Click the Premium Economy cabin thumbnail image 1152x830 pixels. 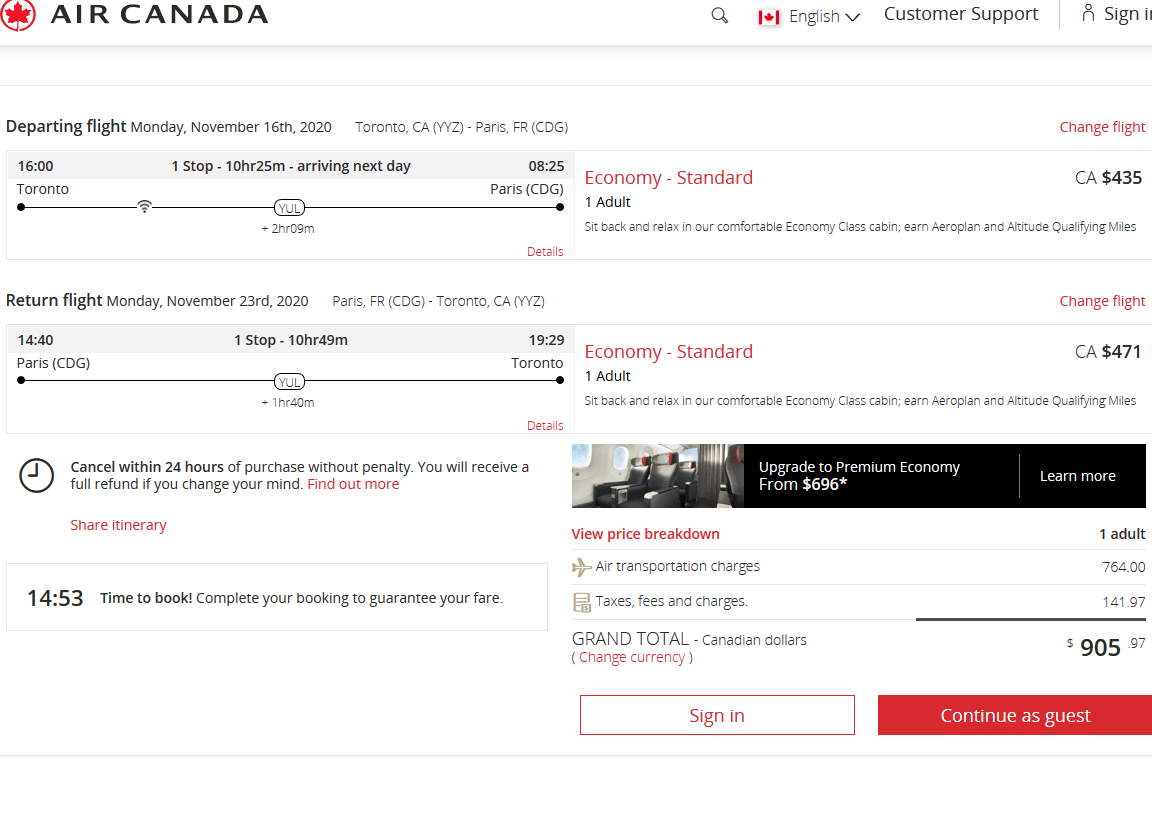tap(656, 475)
